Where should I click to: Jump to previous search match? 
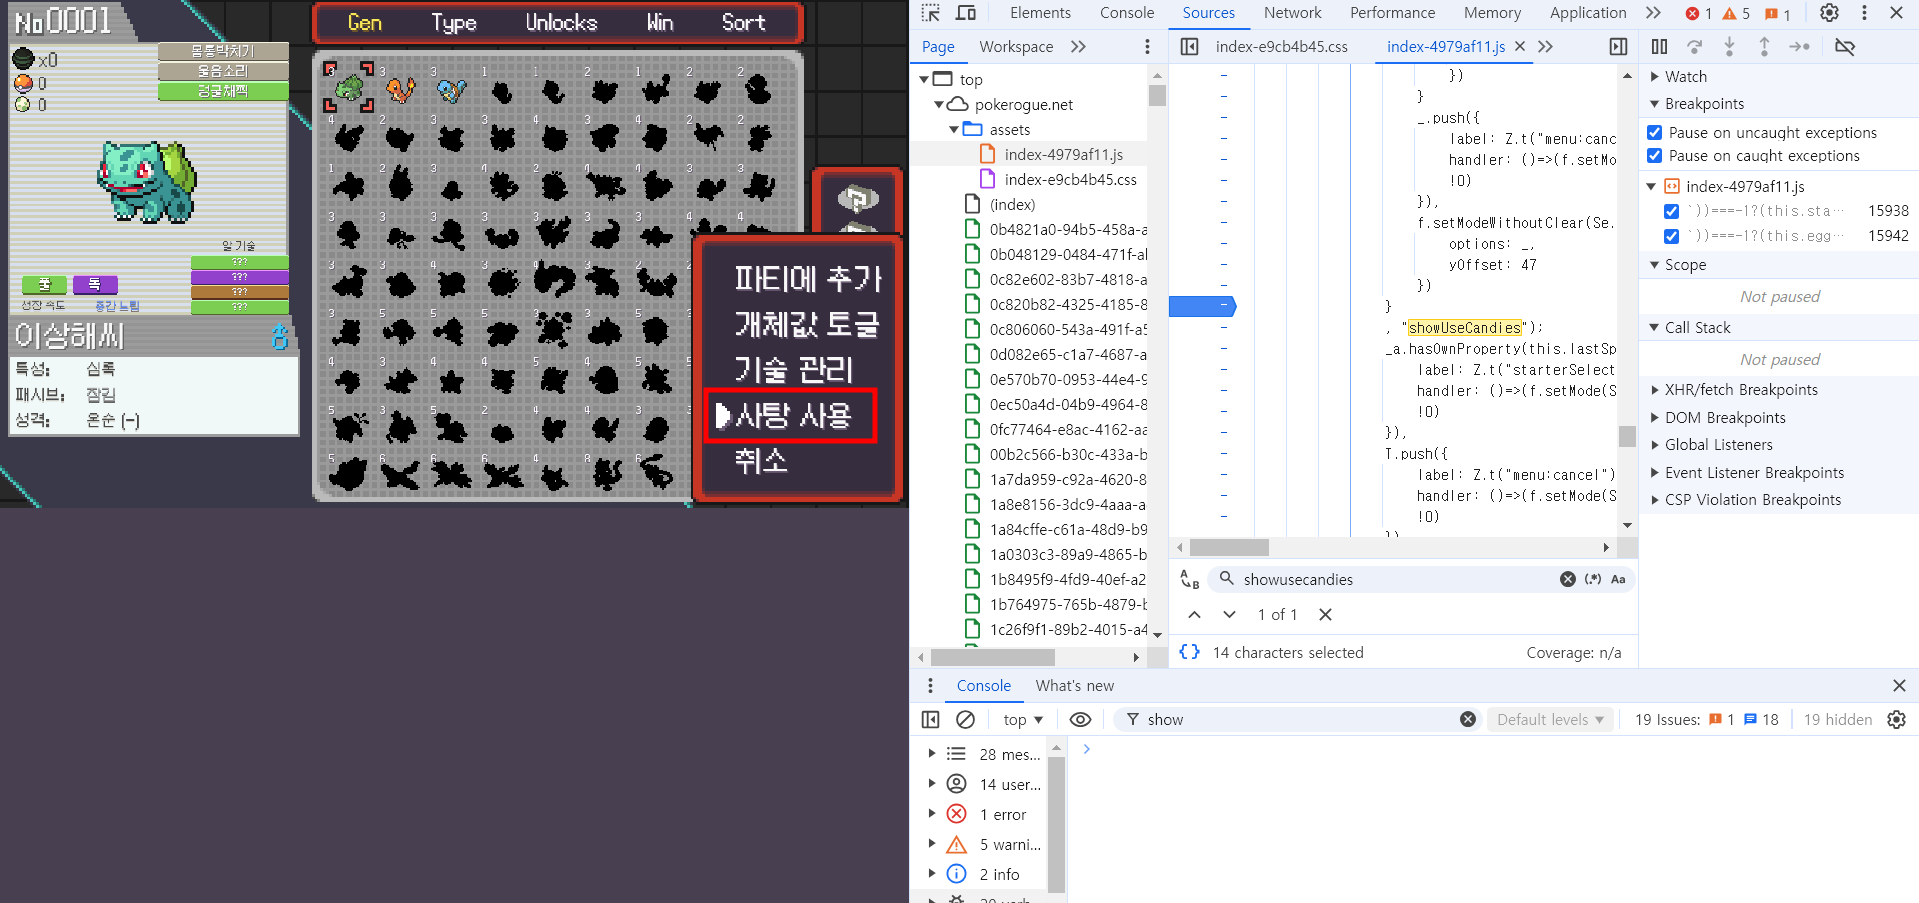(1194, 615)
